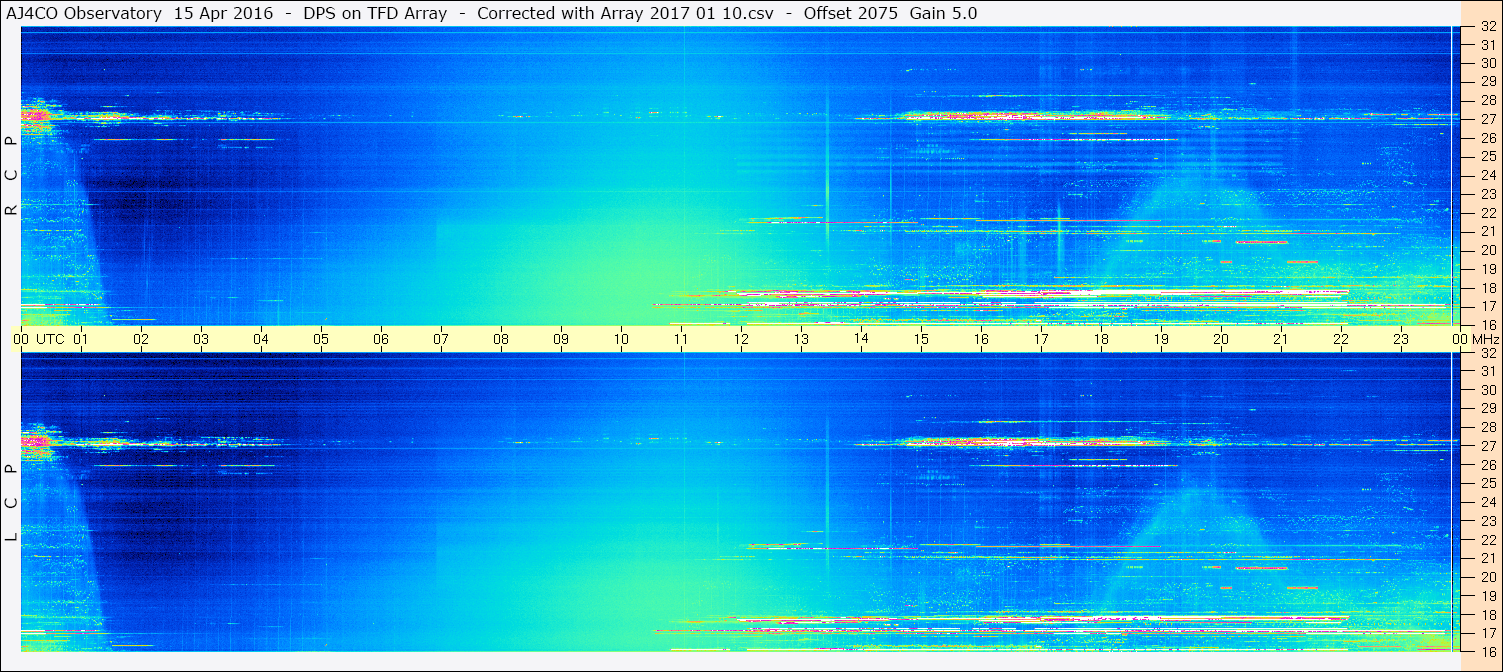Select the 15 hour mark on time axis
Screen dimensions: 1503x672
coord(921,339)
